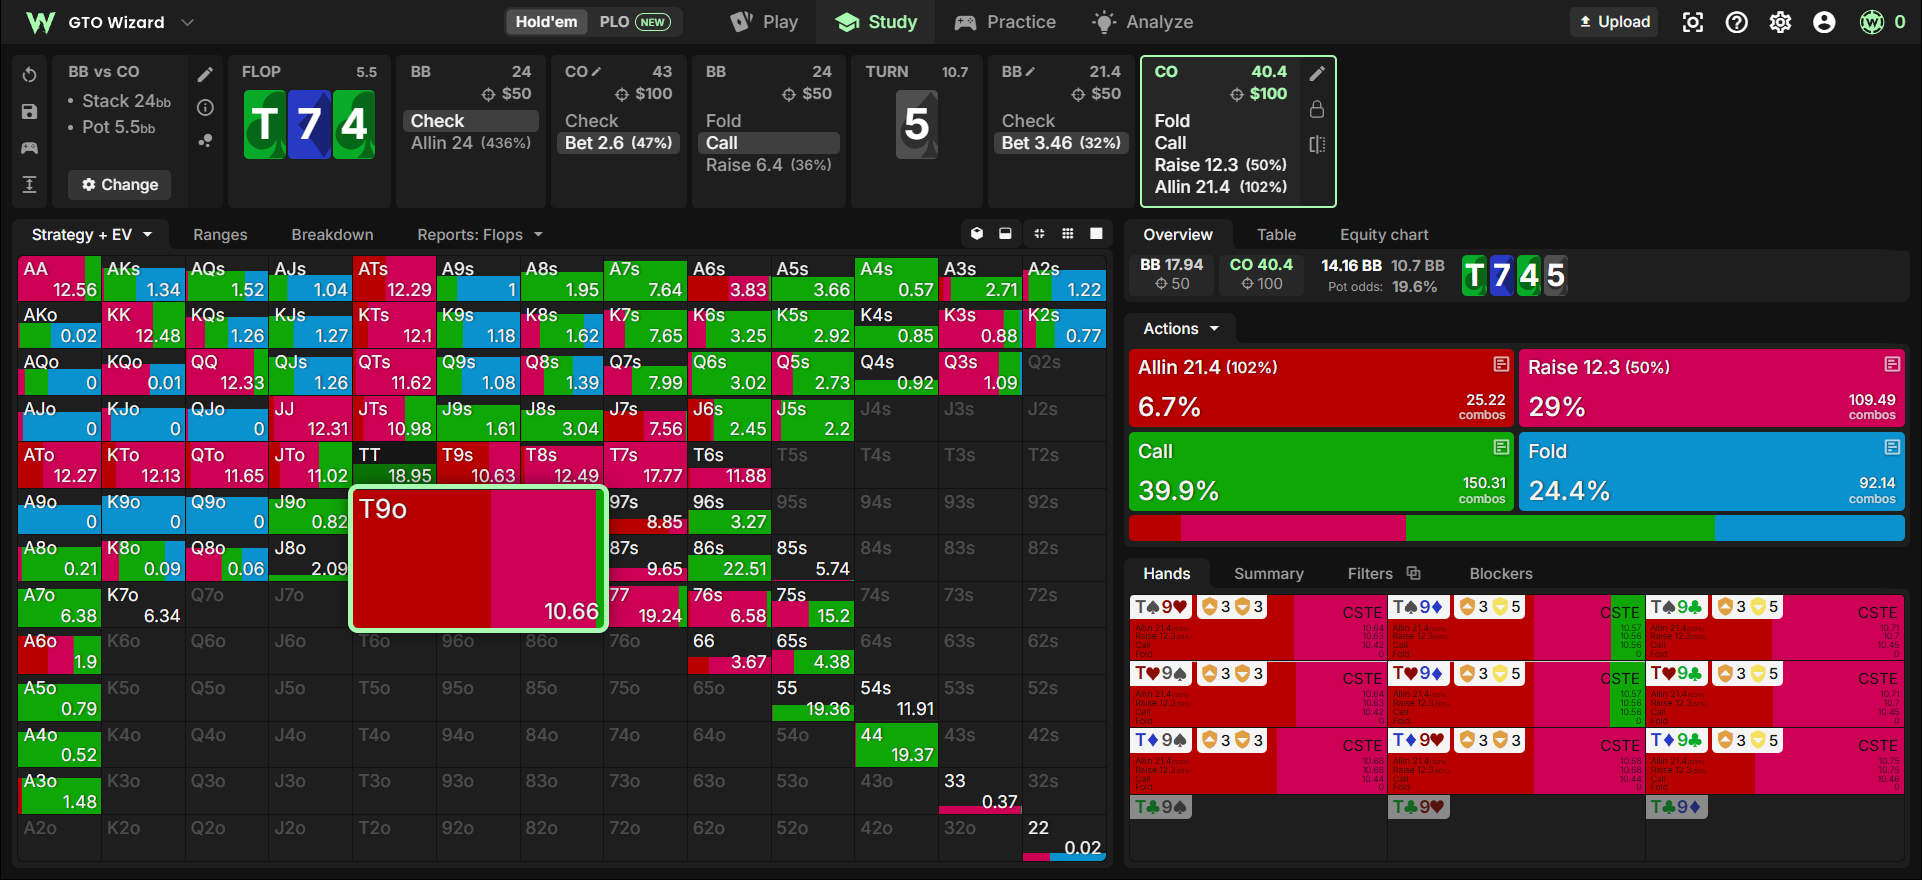The image size is (1922, 880).
Task: Open the Analyze tab
Action: tap(1144, 22)
